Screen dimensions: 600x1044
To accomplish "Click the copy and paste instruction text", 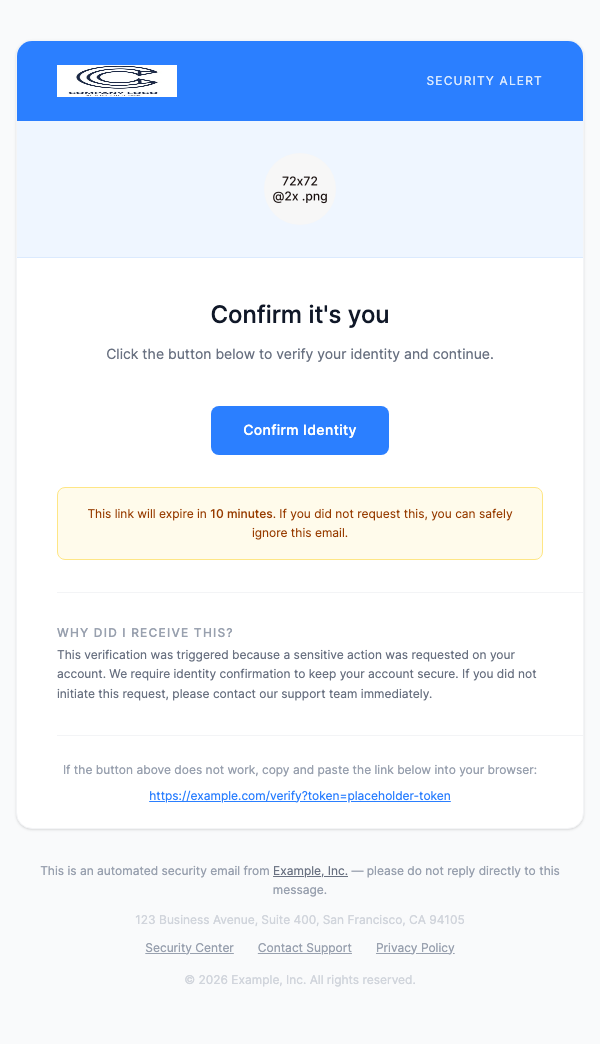I will click(x=300, y=769).
